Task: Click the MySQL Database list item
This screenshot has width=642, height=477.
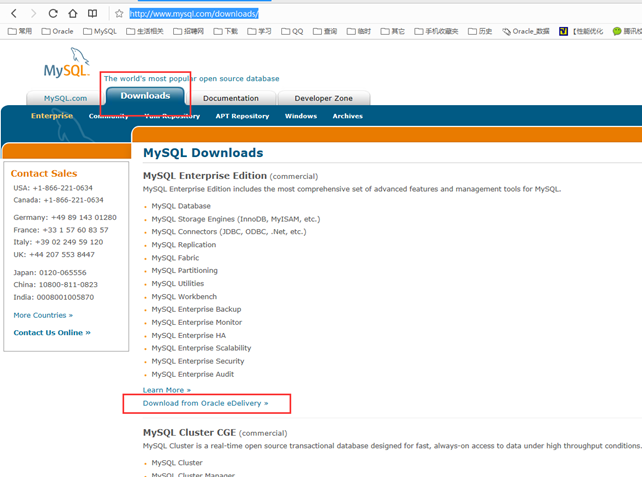Action: pyautogui.click(x=181, y=206)
